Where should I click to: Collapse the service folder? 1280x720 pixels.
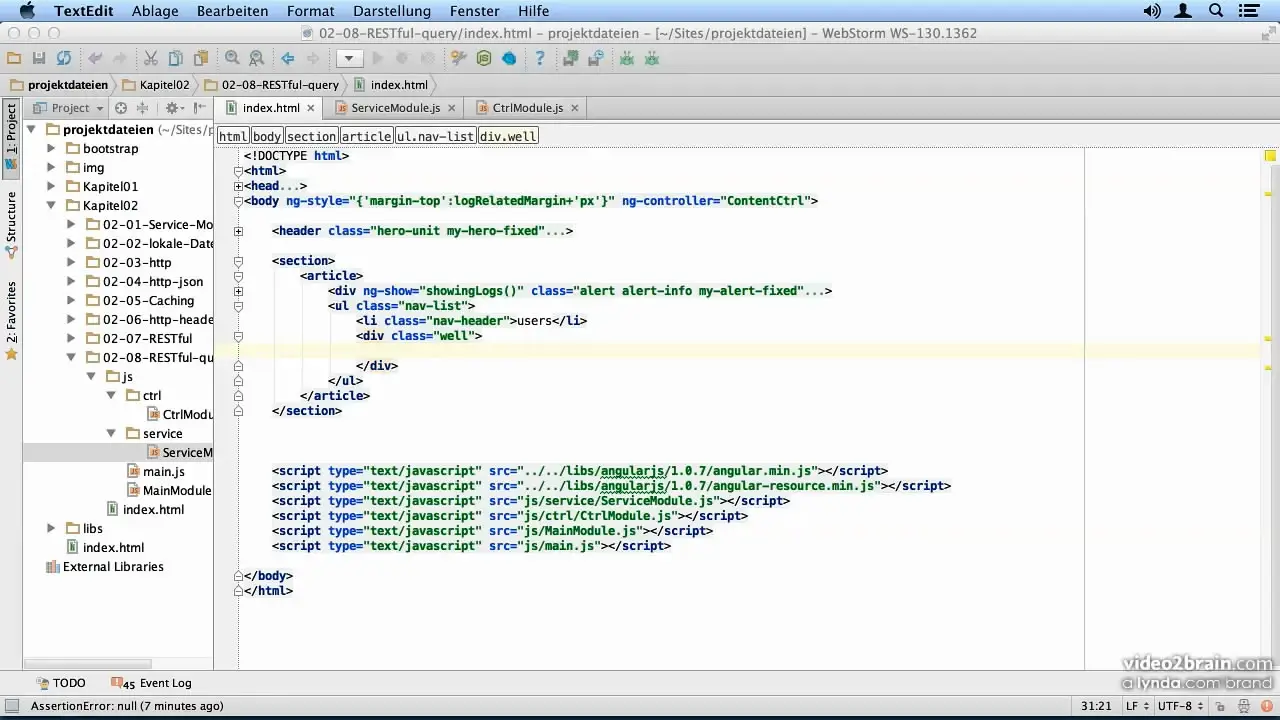(111, 433)
